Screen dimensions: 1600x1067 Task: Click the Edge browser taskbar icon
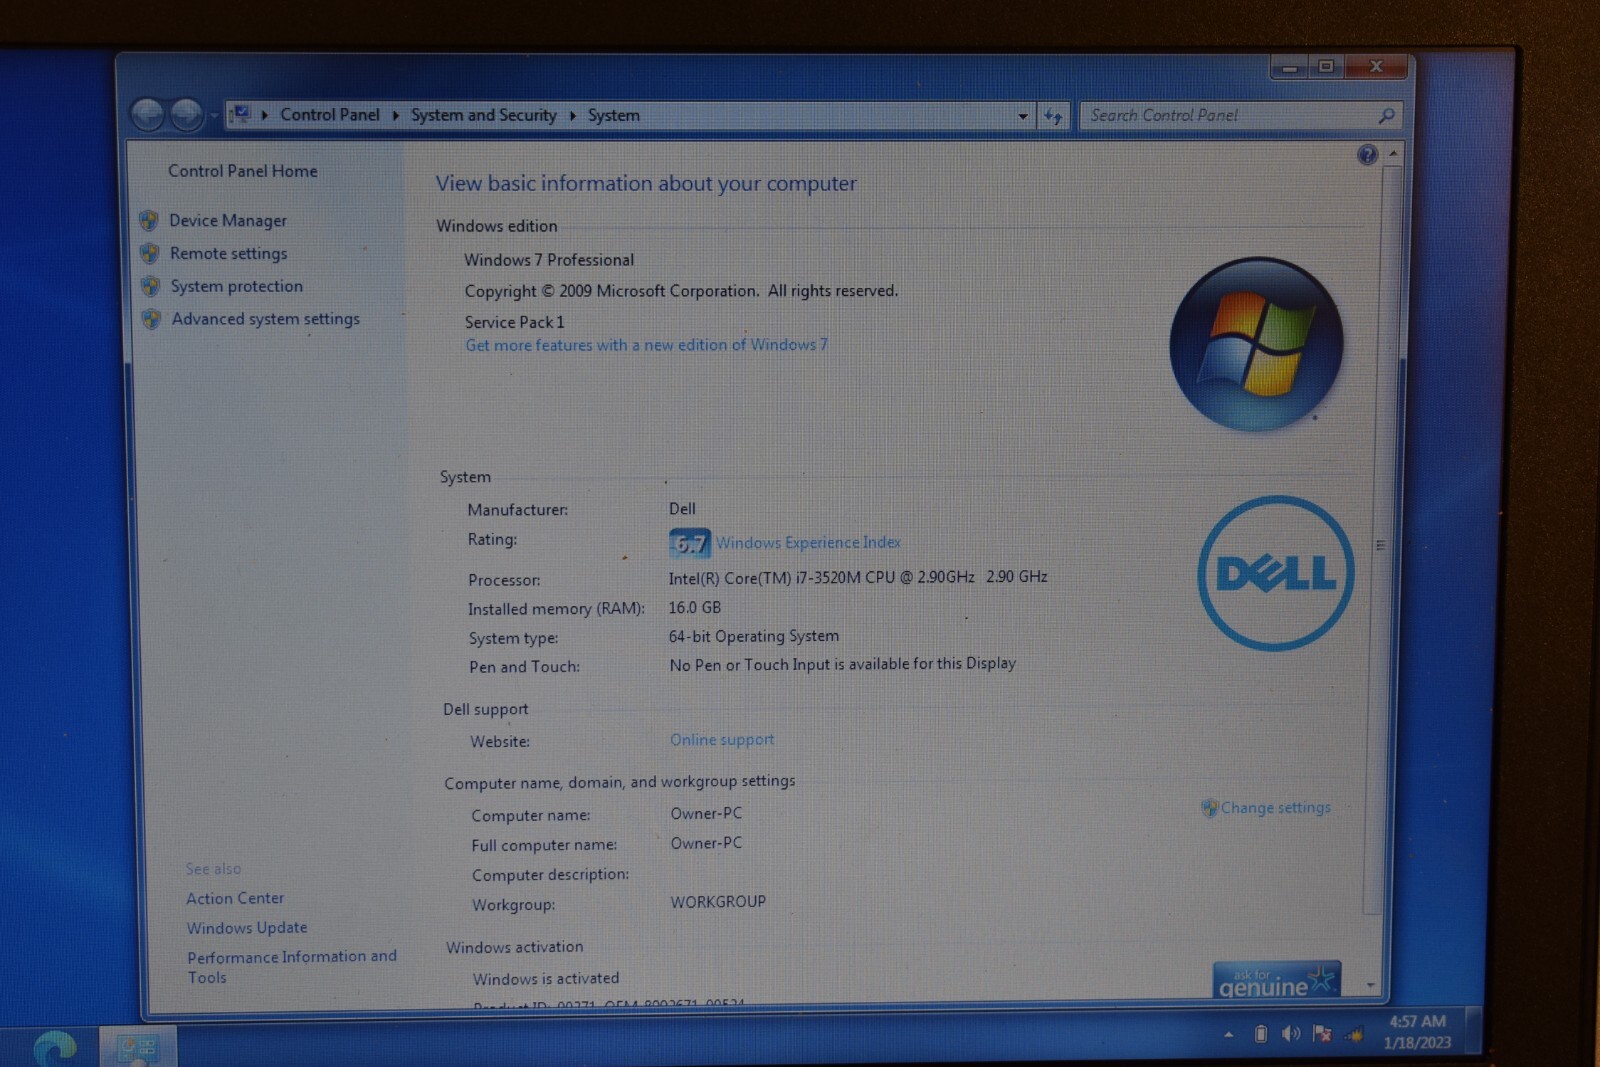point(54,1047)
